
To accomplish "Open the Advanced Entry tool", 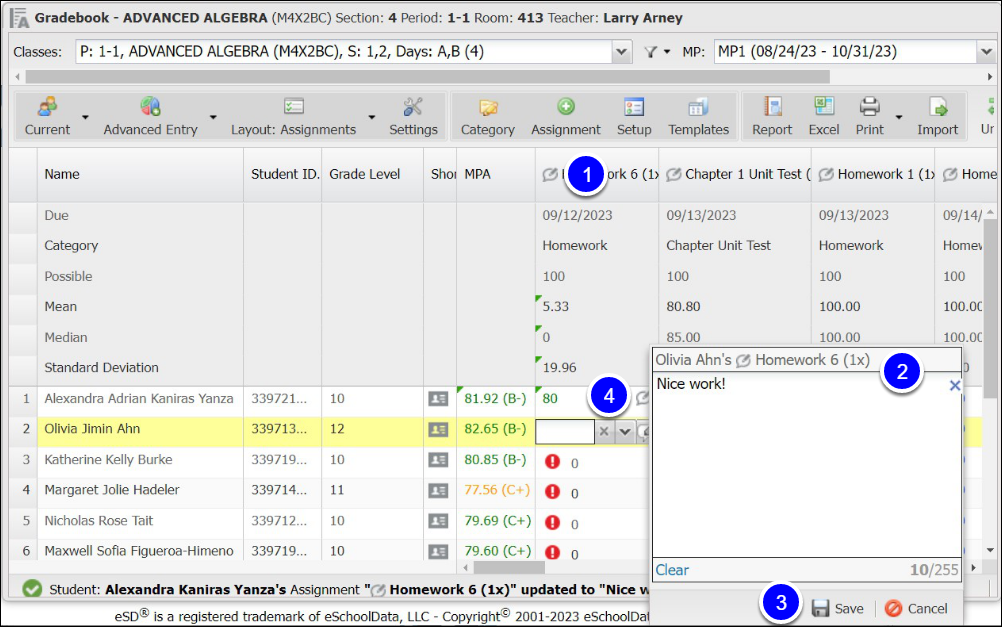I will coord(150,116).
